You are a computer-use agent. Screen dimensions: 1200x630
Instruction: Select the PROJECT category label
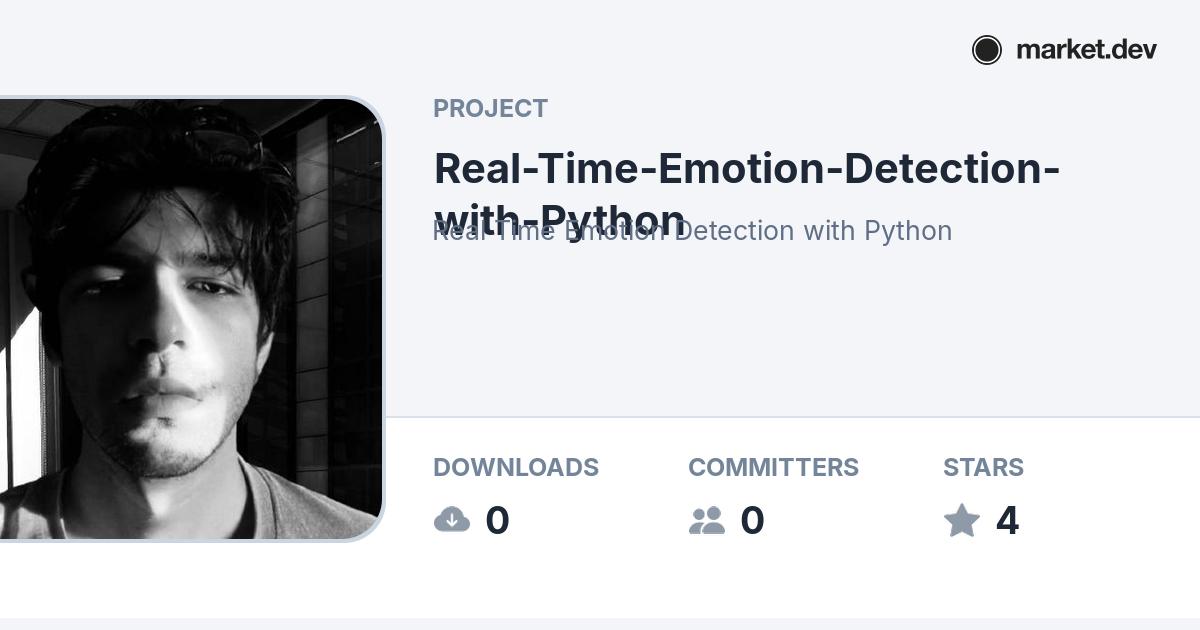tap(490, 109)
